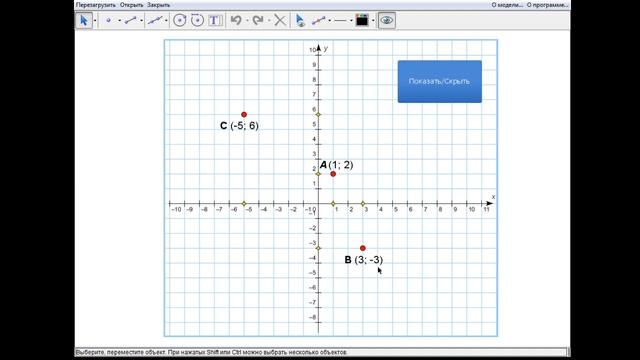Screen dimensions: 640x360
Task: Click the x axis label
Action: [x=493, y=197]
